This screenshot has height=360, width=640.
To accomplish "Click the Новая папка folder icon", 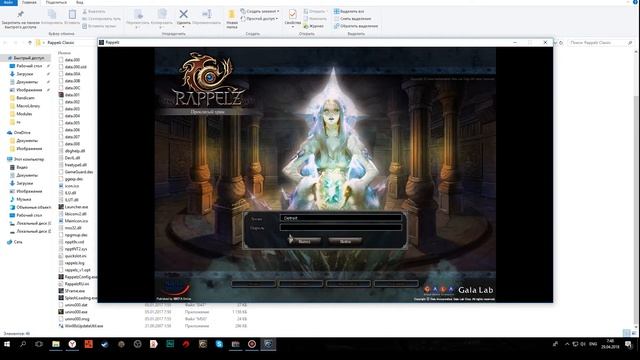I will [231, 14].
